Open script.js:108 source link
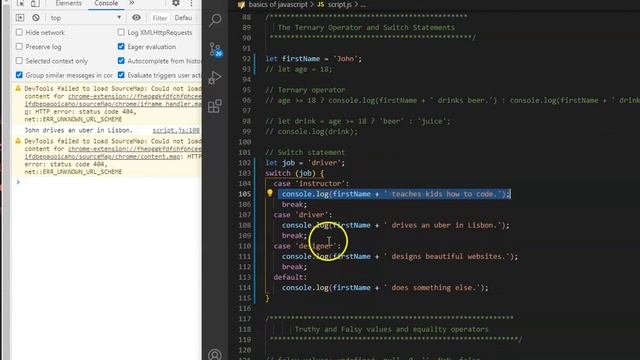The width and height of the screenshot is (640, 360). 176,130
